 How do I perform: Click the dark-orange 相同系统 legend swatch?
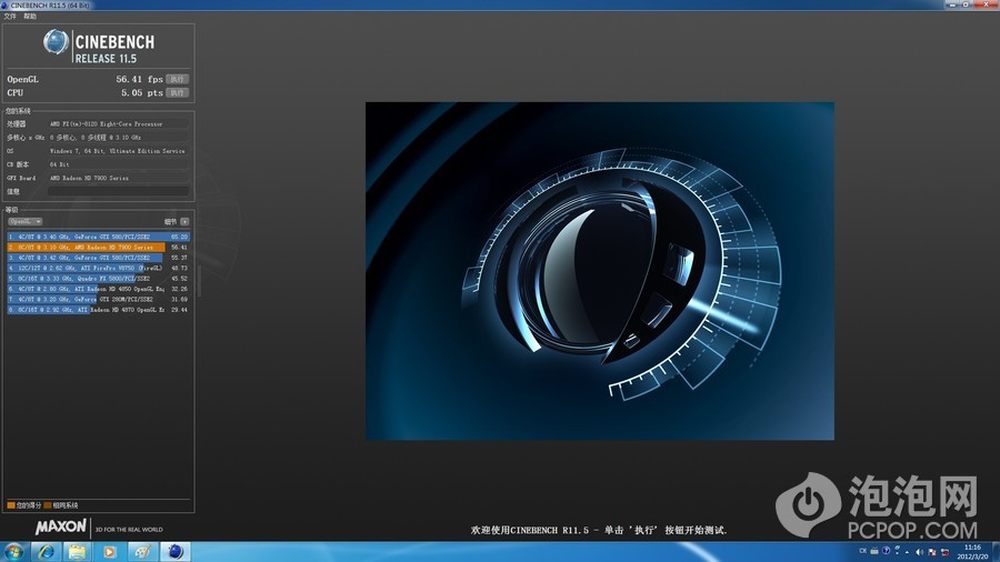[x=47, y=505]
